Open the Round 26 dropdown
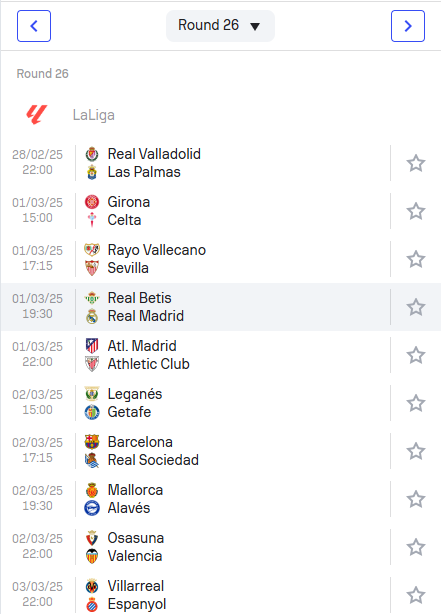The height and width of the screenshot is (614, 441). [220, 26]
